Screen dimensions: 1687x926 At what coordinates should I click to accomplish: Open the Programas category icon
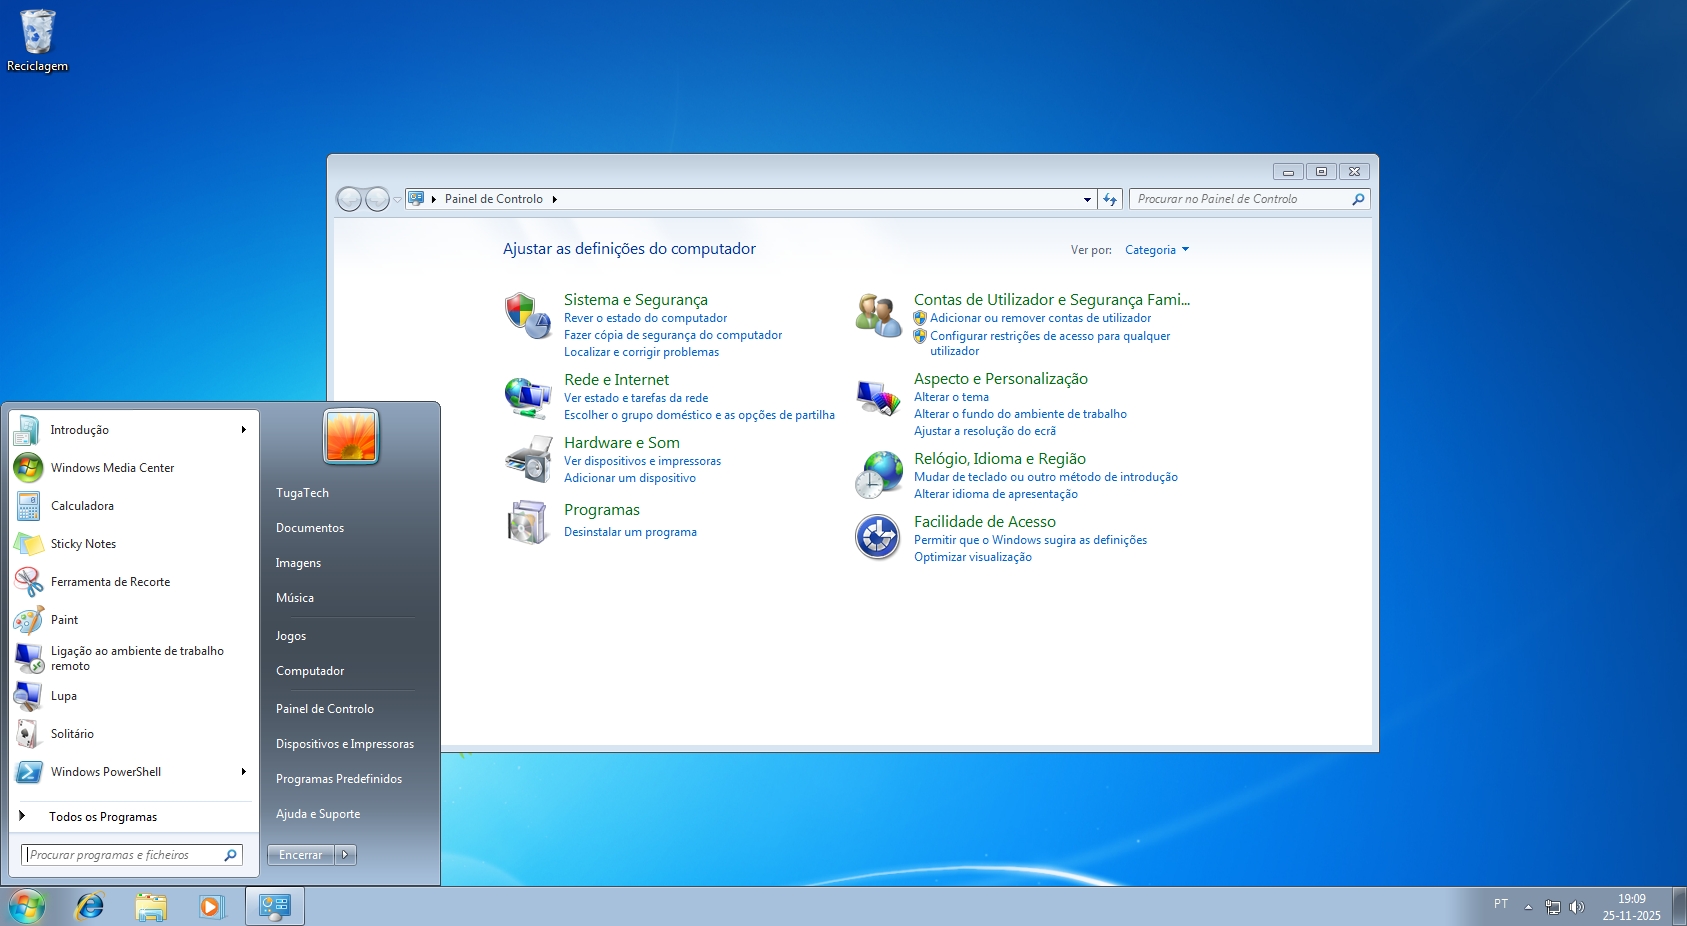pyautogui.click(x=527, y=521)
